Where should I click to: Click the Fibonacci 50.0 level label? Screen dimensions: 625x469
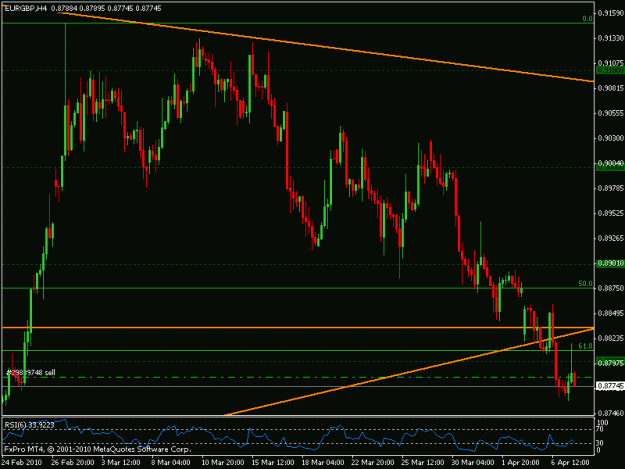point(585,283)
